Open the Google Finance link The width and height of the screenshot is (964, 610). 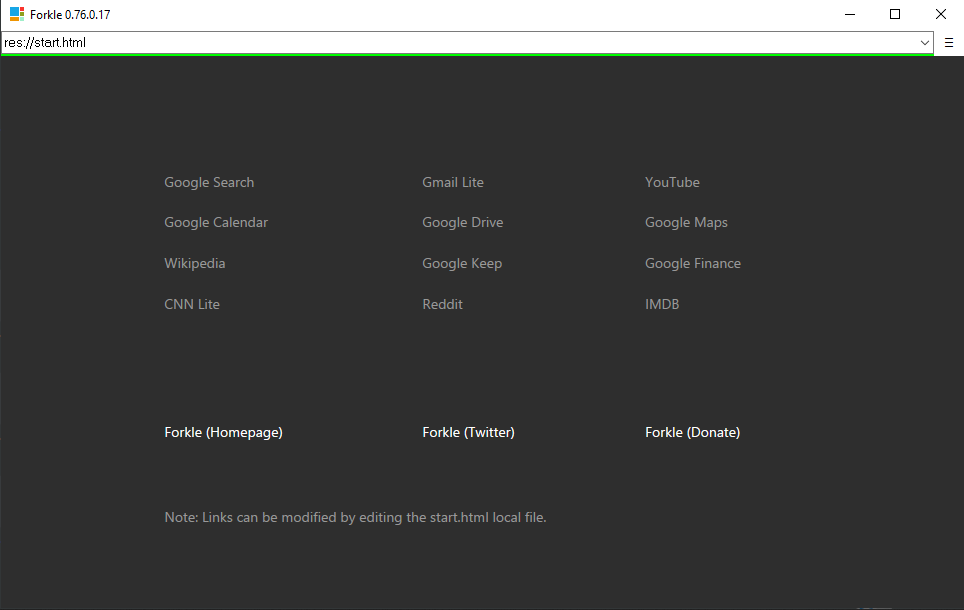click(x=693, y=263)
